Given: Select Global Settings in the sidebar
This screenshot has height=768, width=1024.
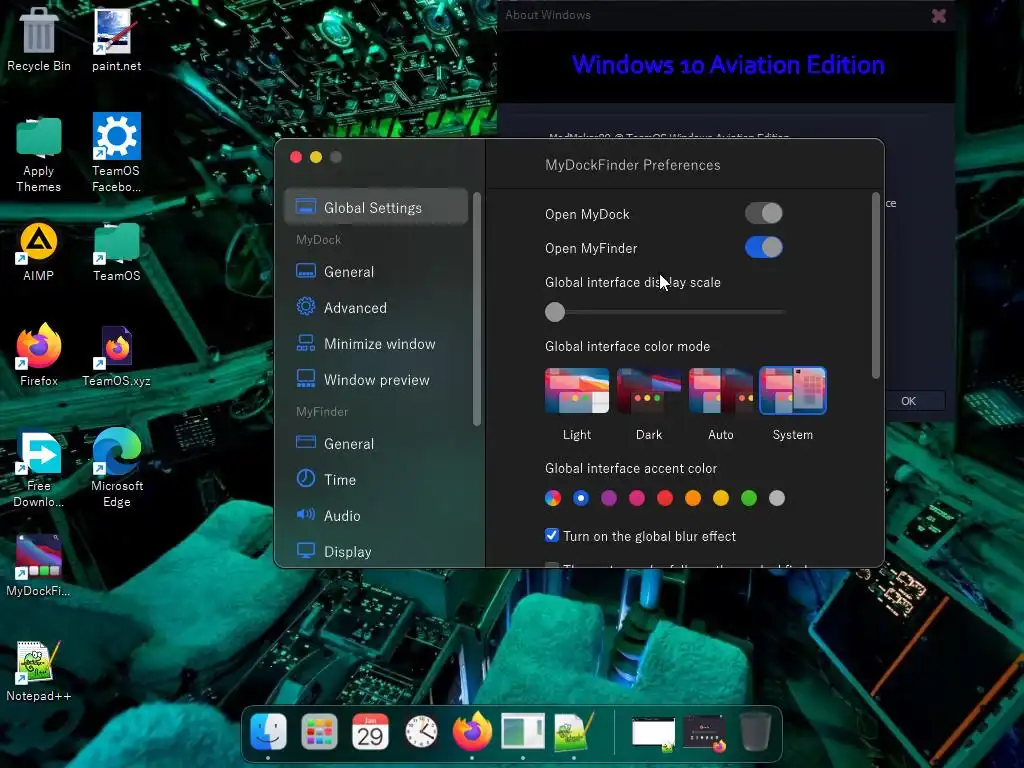Looking at the screenshot, I should pos(376,207).
